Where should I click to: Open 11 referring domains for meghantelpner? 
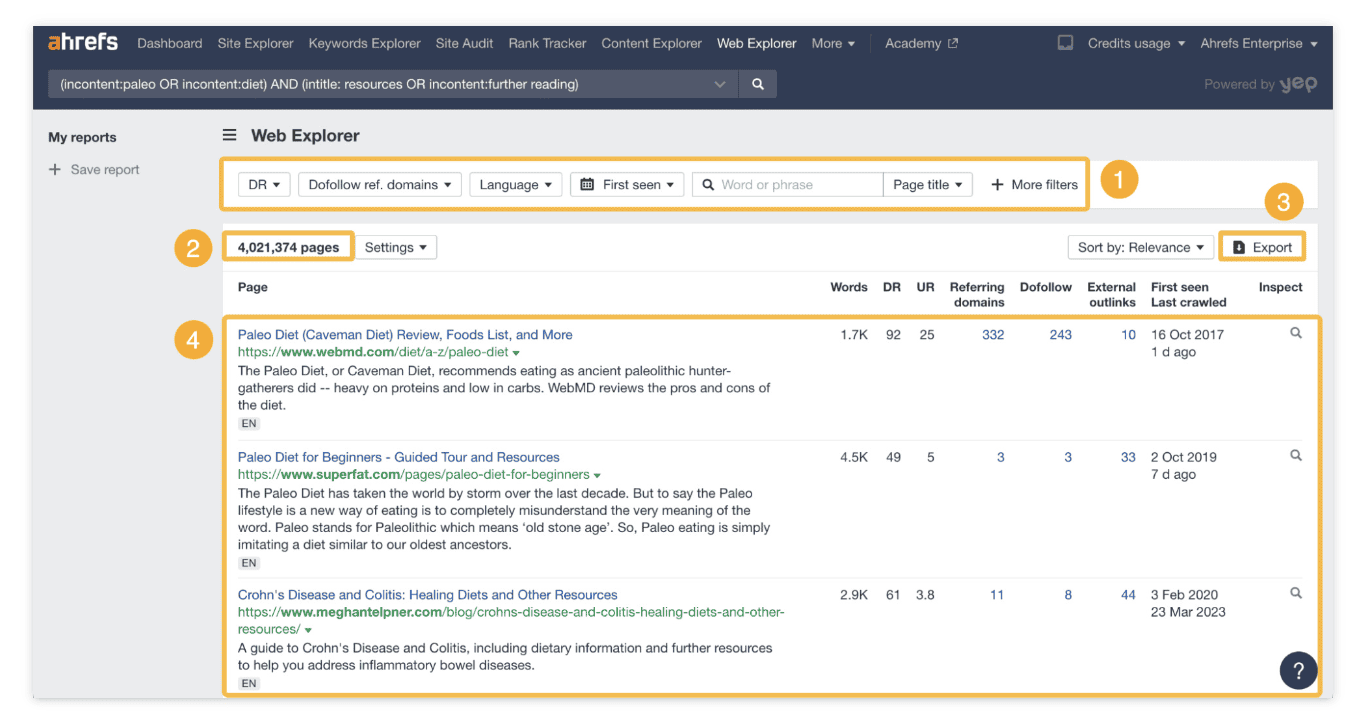(997, 594)
